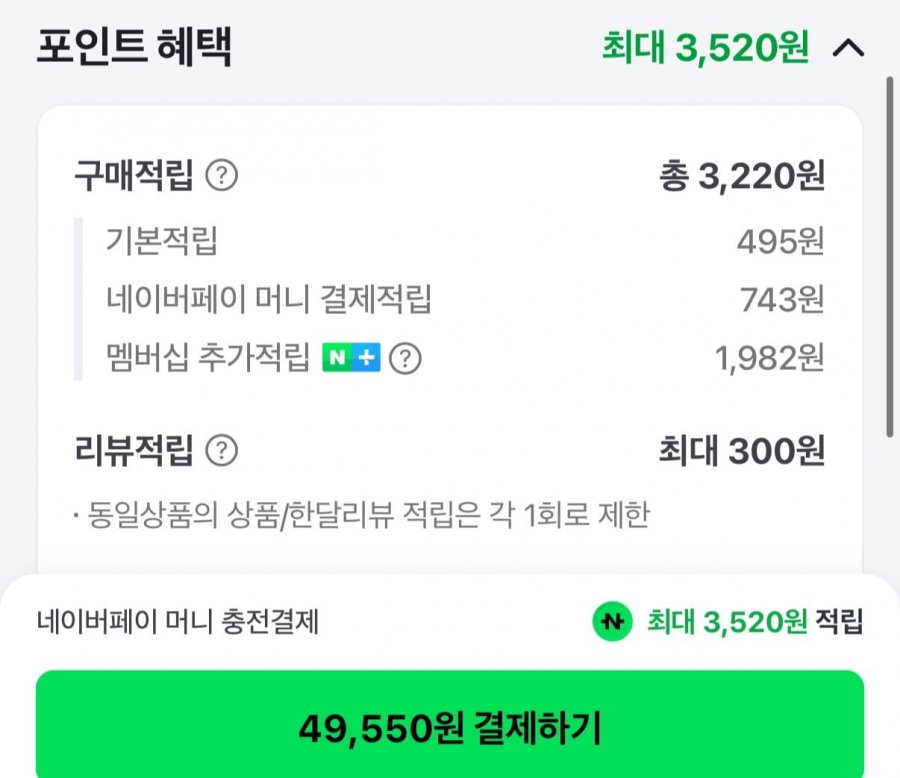The width and height of the screenshot is (900, 778).
Task: Click the 네이버페이 머니 충전결제 label
Action: point(177,622)
